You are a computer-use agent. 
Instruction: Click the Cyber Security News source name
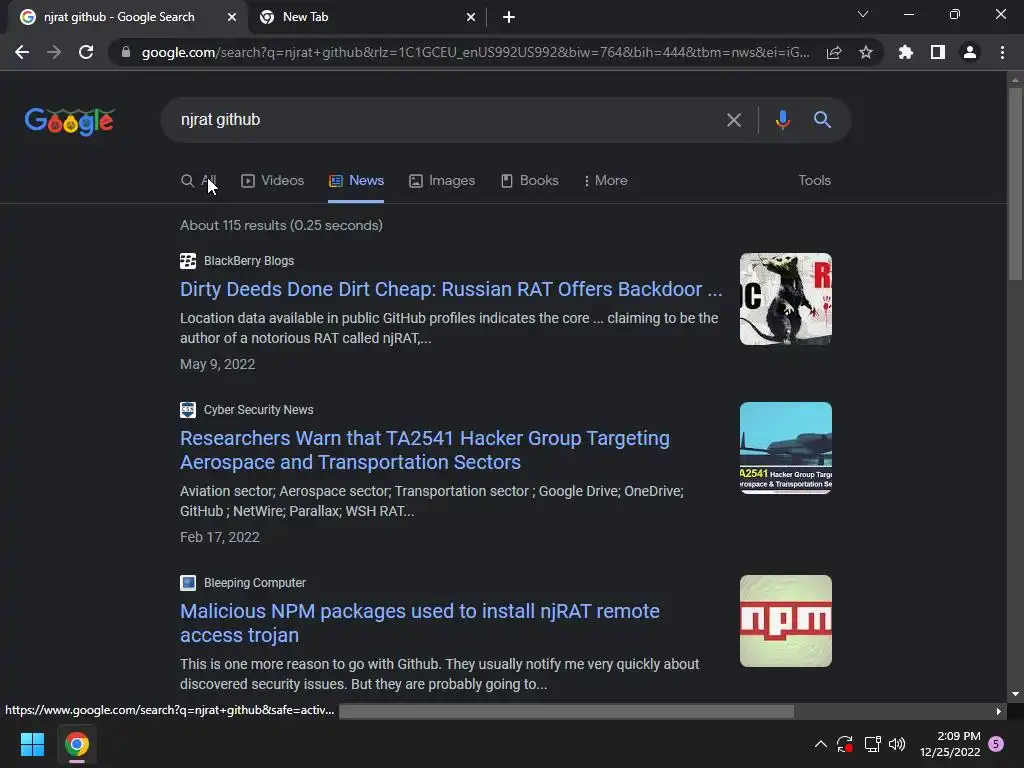[259, 410]
